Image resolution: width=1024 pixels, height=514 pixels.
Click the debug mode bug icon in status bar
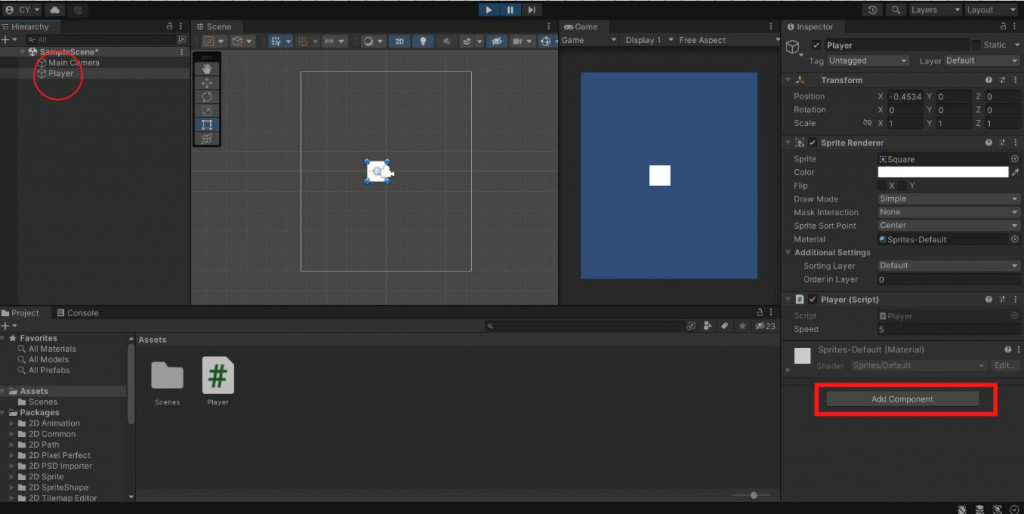pyautogui.click(x=962, y=509)
